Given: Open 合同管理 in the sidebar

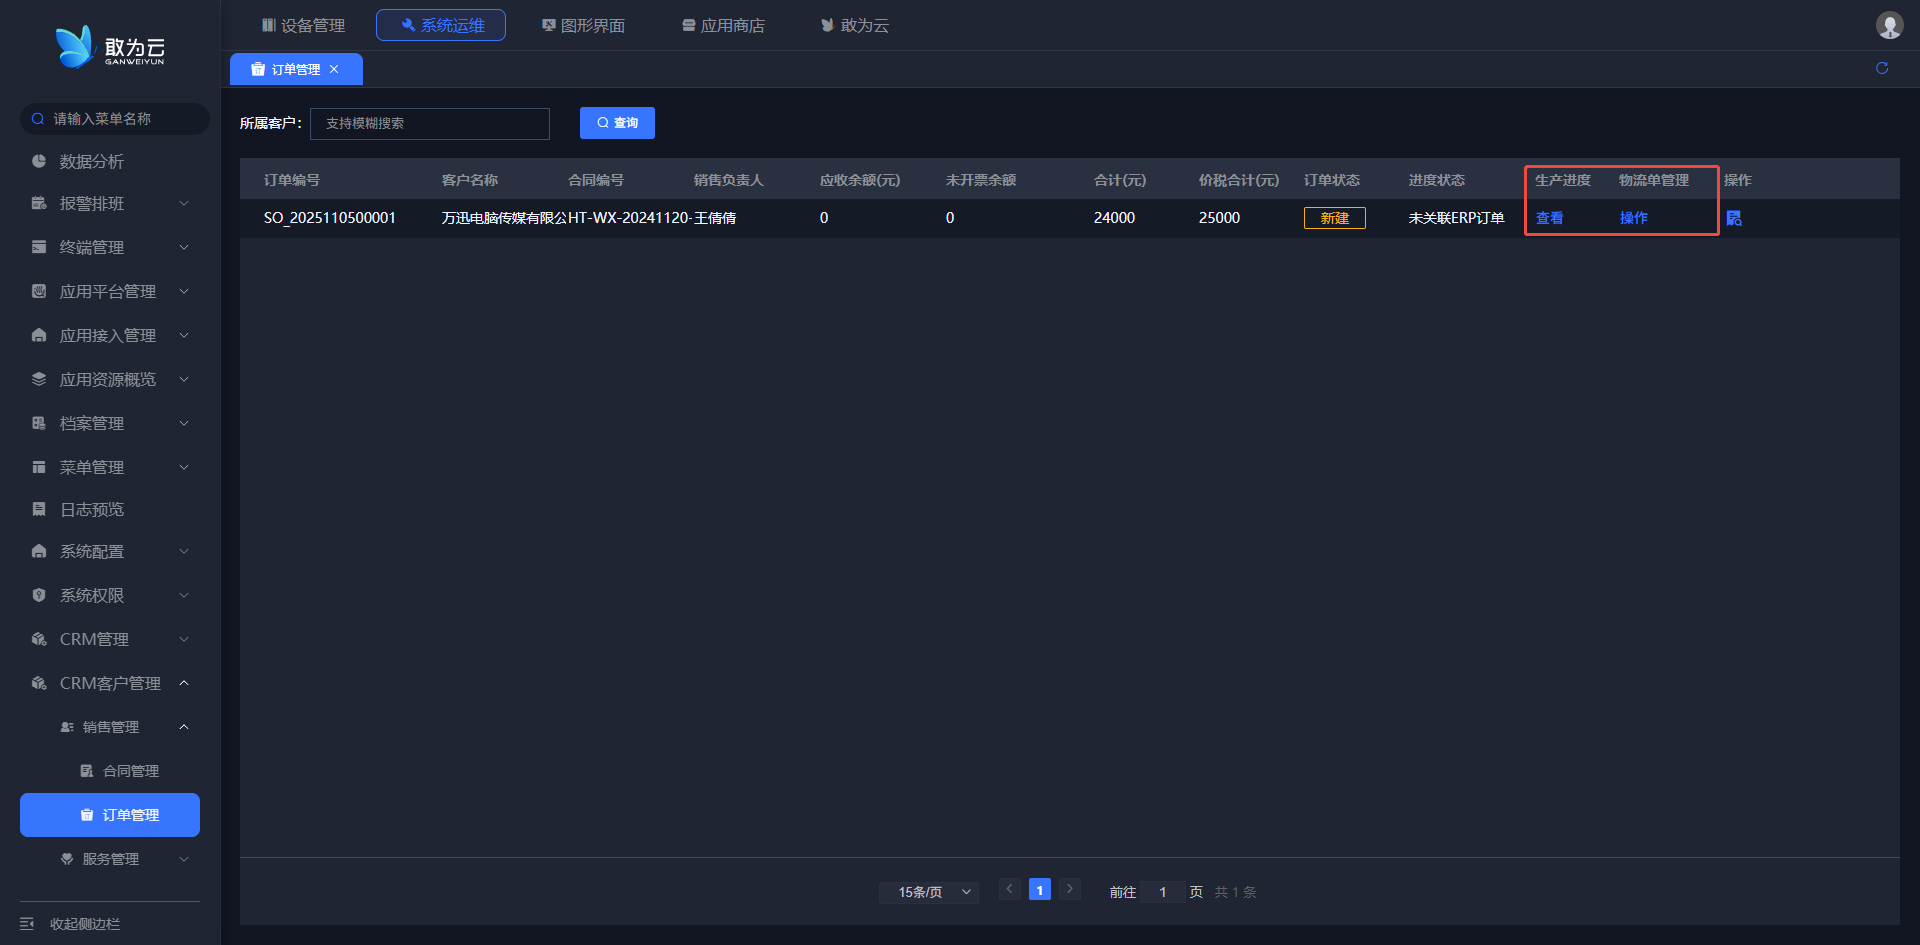Looking at the screenshot, I should pyautogui.click(x=110, y=771).
